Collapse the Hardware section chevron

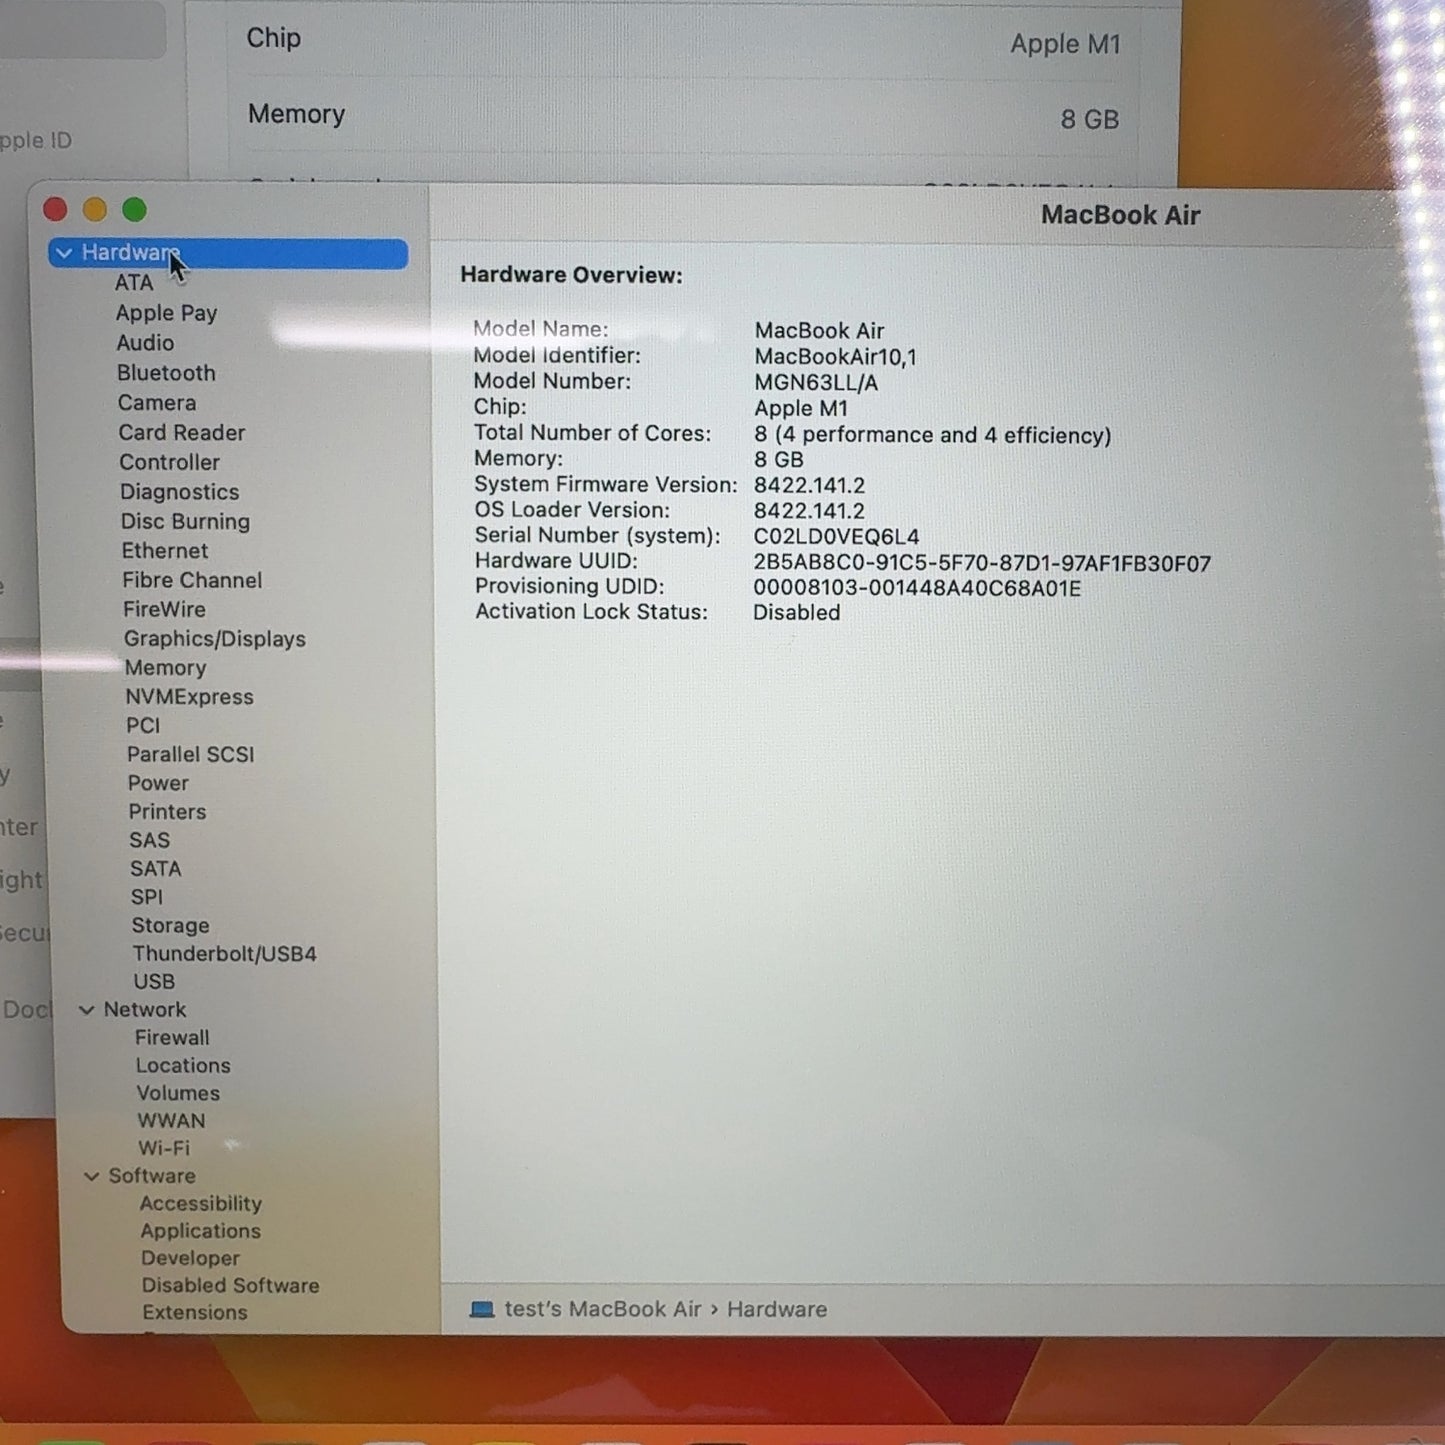click(64, 253)
